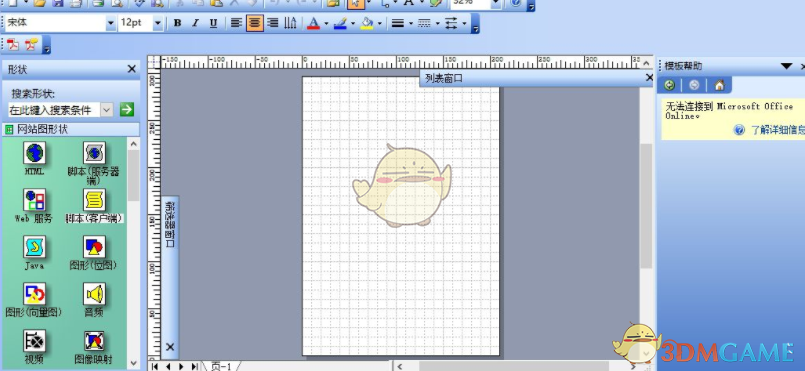Open the 宋体 font name dropdown
Viewport: 805px width, 371px height.
pos(110,23)
